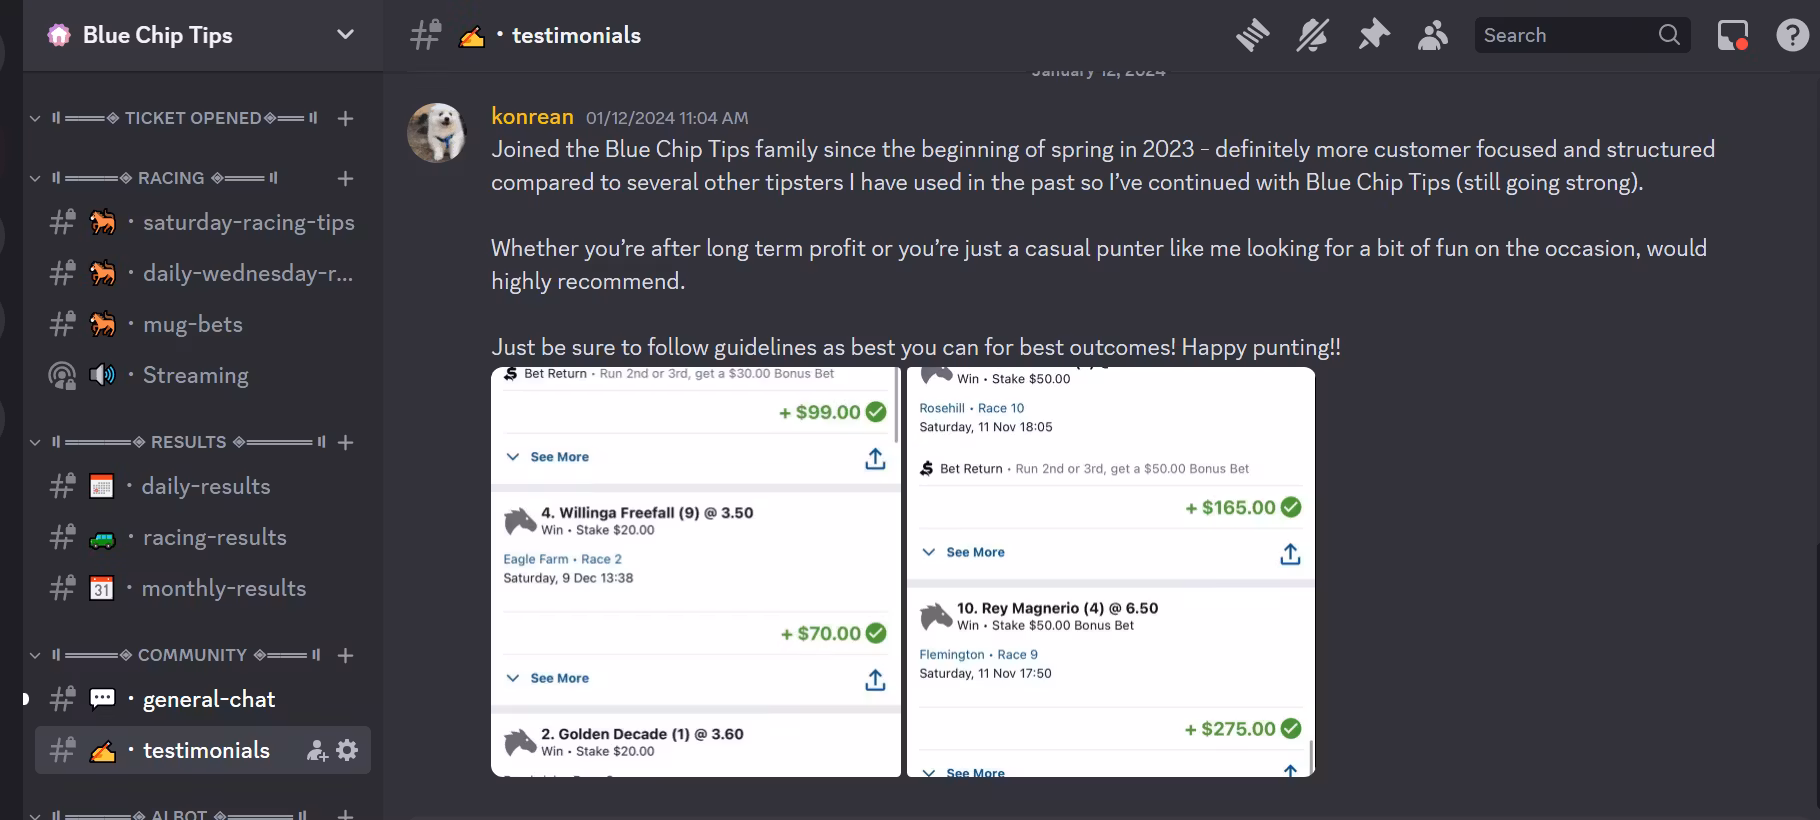Open the monthly-results channel
The height and width of the screenshot is (820, 1820).
(223, 589)
